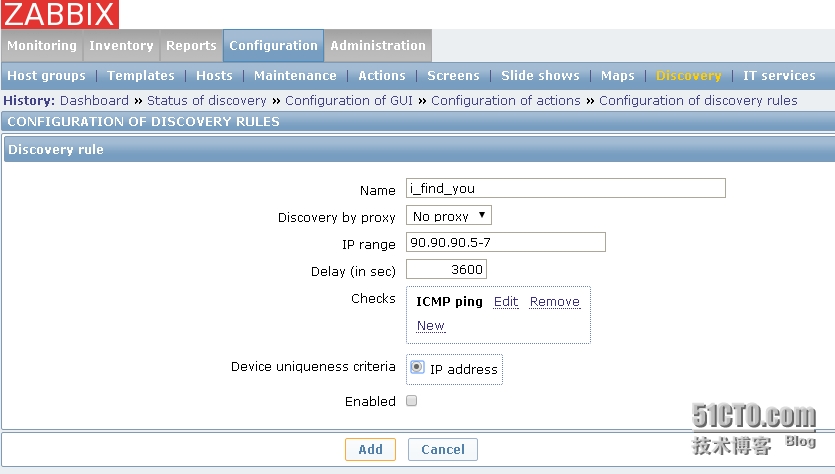Expand the Discovery by proxy dropdown
Viewport: 835px width, 474px height.
click(448, 216)
